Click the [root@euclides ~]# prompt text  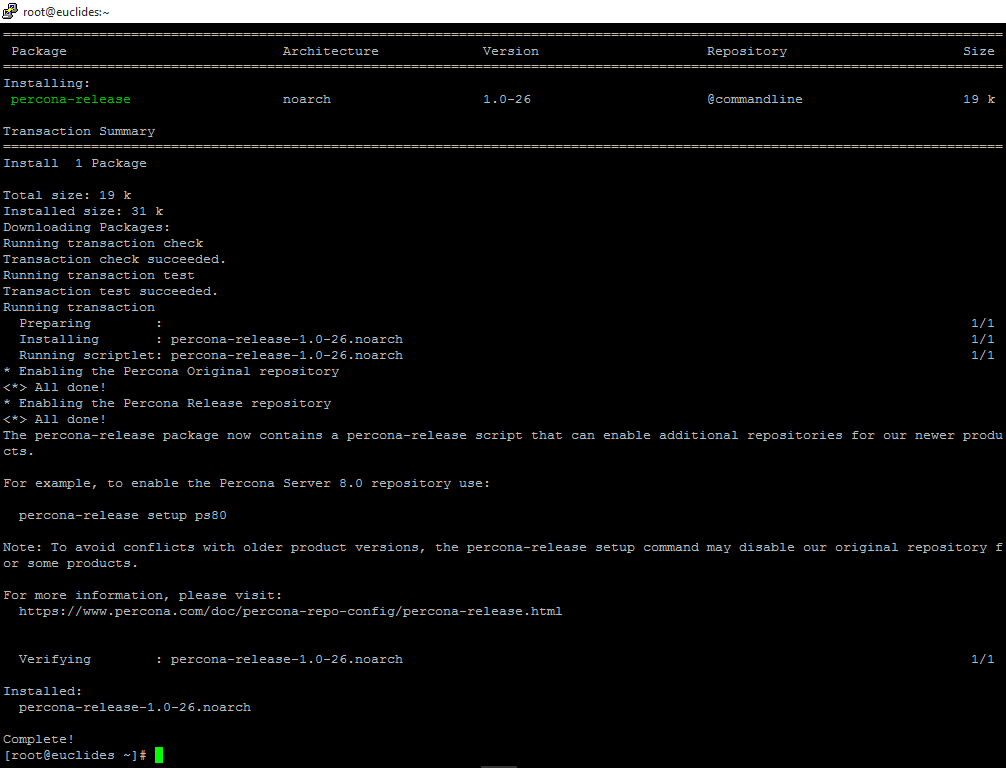75,755
